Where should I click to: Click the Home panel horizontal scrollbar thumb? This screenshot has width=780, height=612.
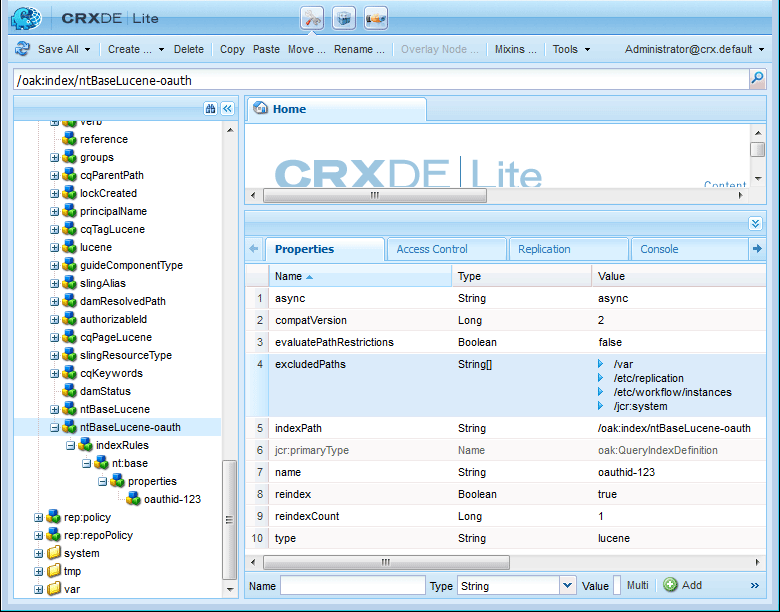(375, 196)
